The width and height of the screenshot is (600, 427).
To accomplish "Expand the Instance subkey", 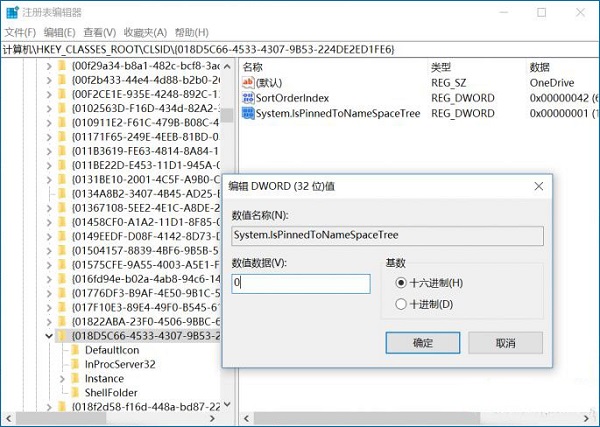I will 62,379.
